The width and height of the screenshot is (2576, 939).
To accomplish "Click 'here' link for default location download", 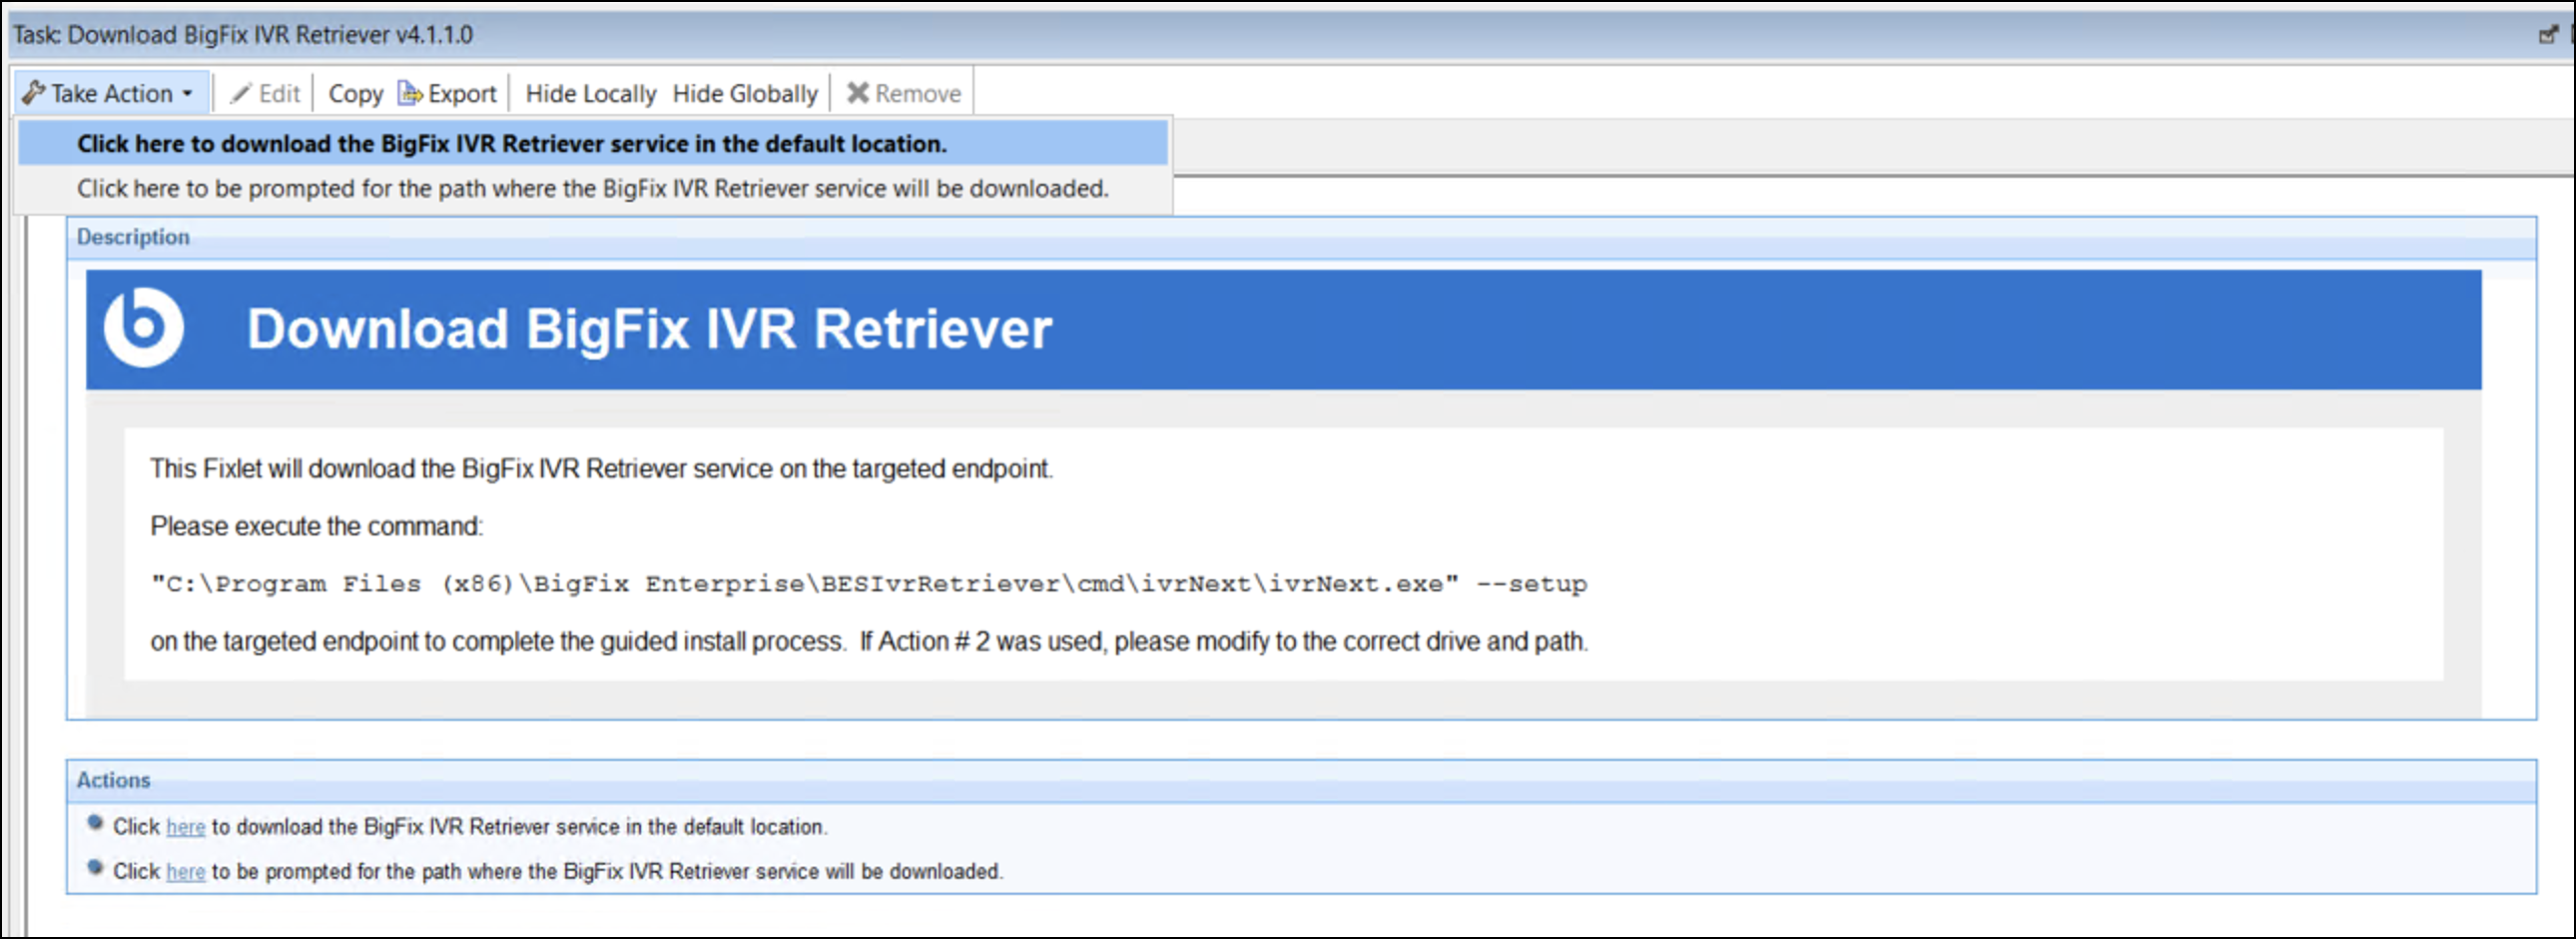I will coord(186,827).
